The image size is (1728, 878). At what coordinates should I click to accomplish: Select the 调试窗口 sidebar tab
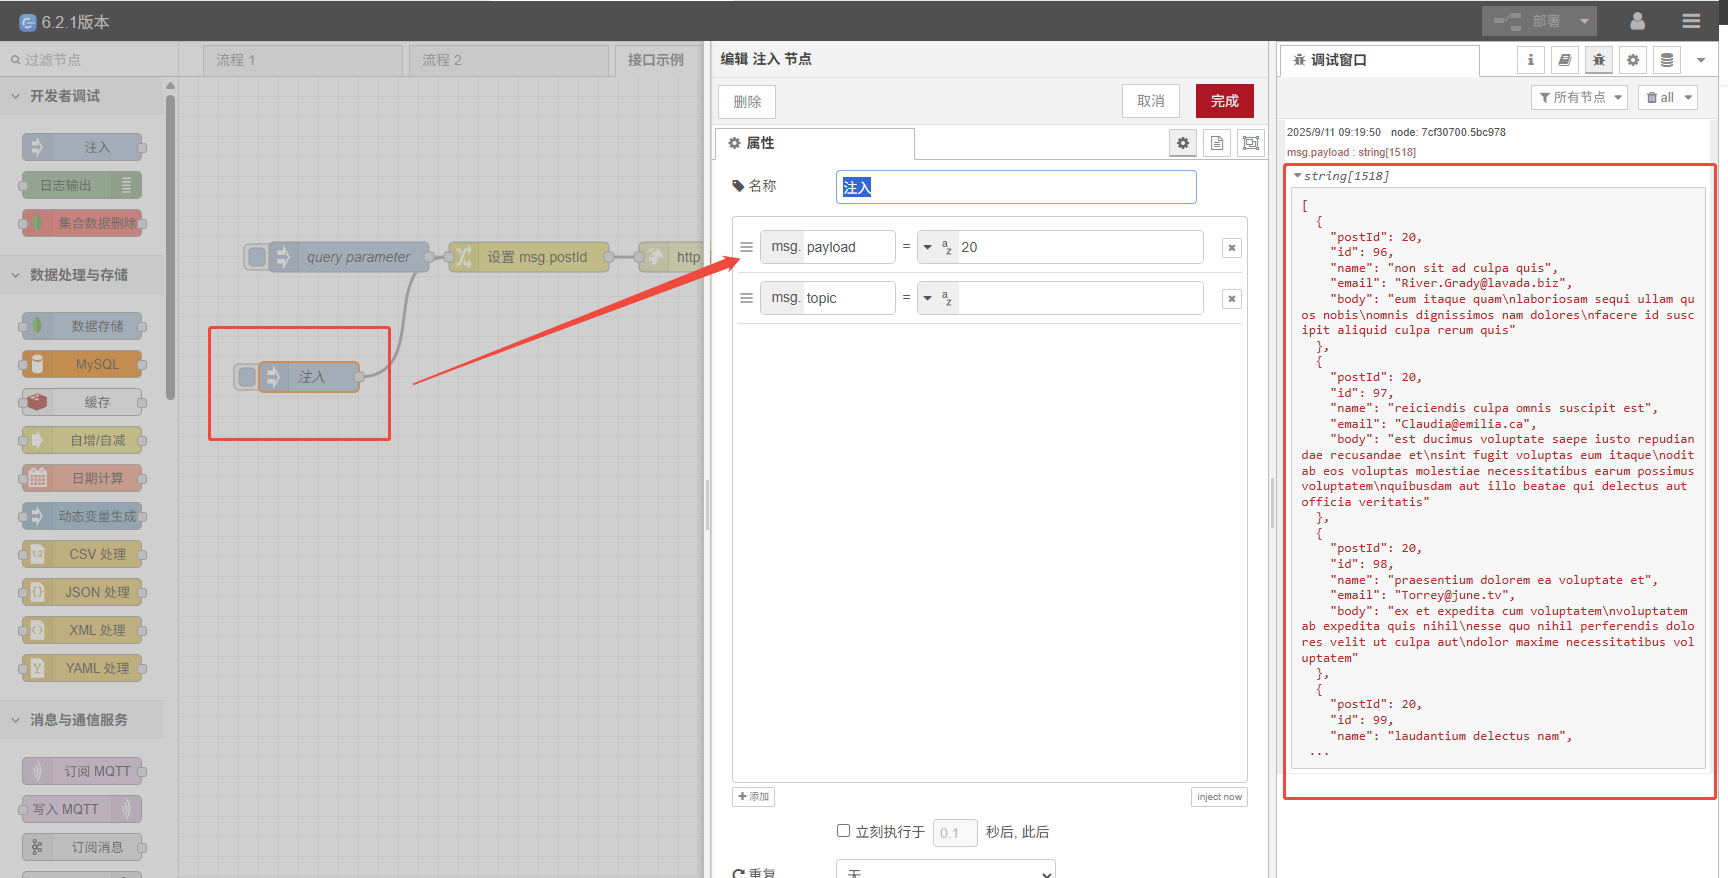click(1380, 60)
